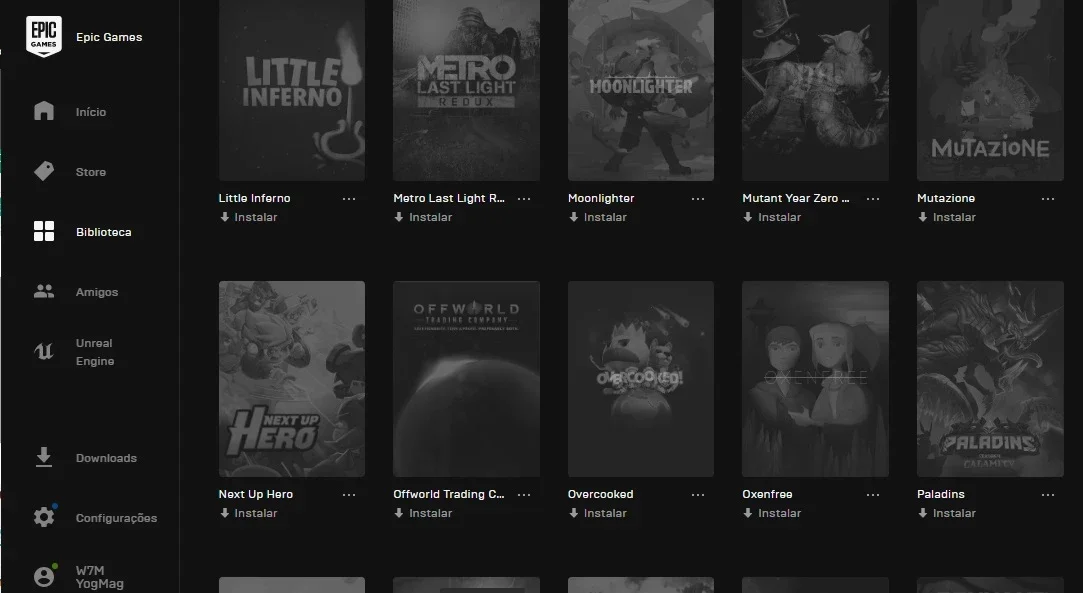Install Mutazione
This screenshot has width=1083, height=593.
point(947,217)
